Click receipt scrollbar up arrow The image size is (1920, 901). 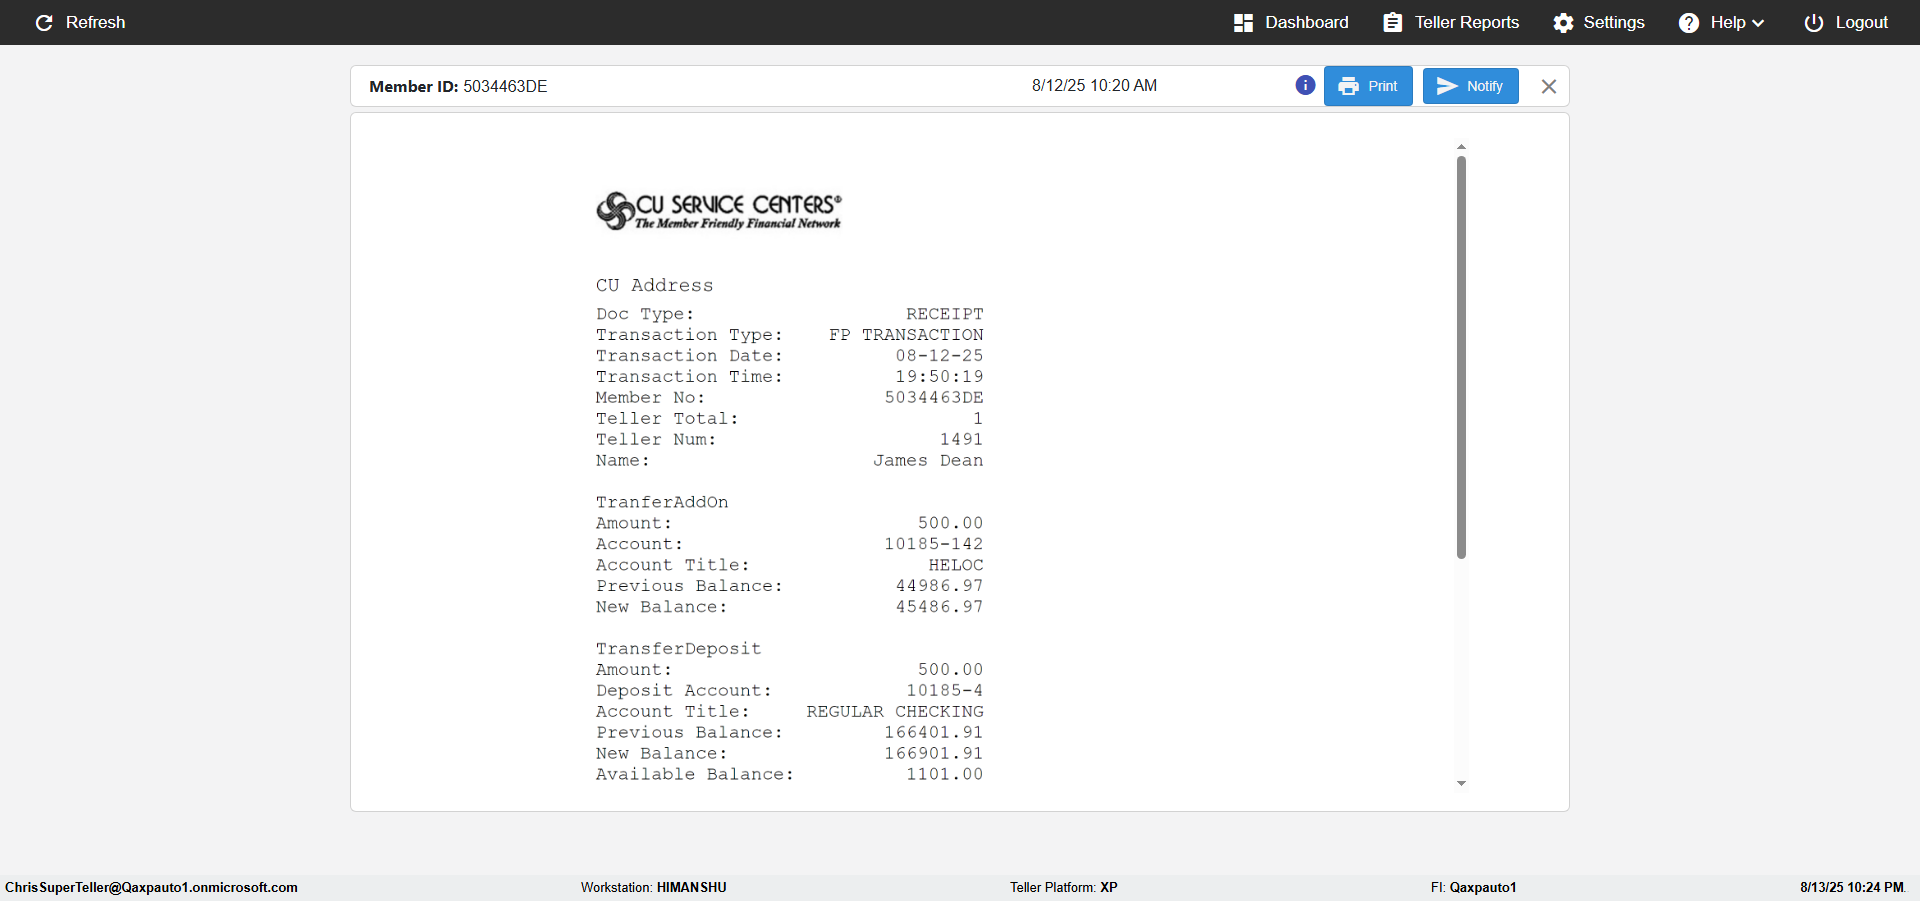(x=1461, y=147)
